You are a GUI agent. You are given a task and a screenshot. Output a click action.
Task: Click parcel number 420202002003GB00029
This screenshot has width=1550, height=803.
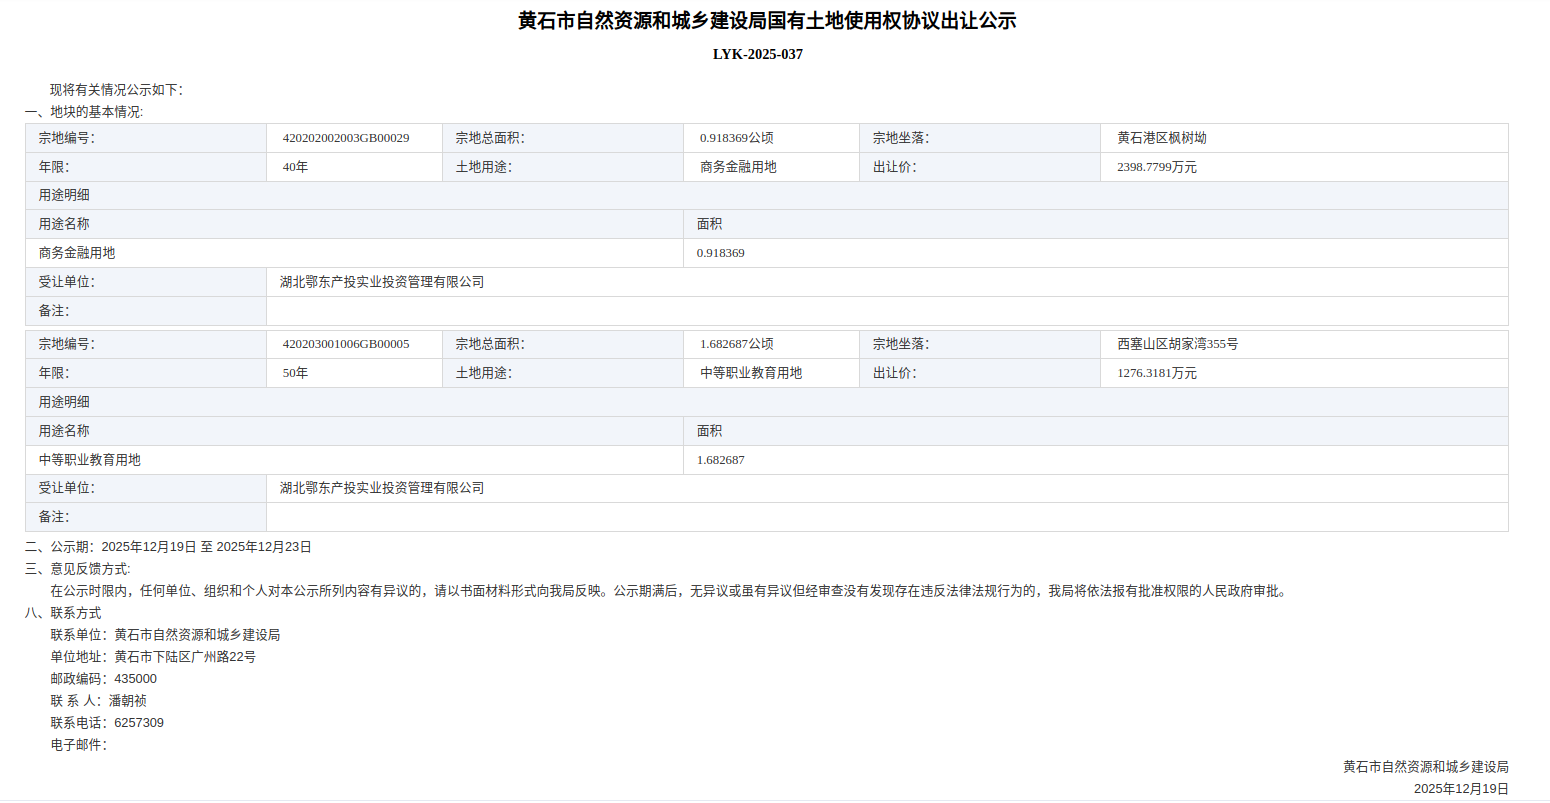[346, 138]
